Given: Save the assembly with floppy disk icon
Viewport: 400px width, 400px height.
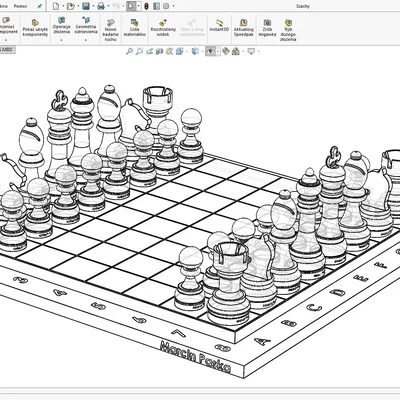Looking at the screenshot, I should pyautogui.click(x=86, y=6).
